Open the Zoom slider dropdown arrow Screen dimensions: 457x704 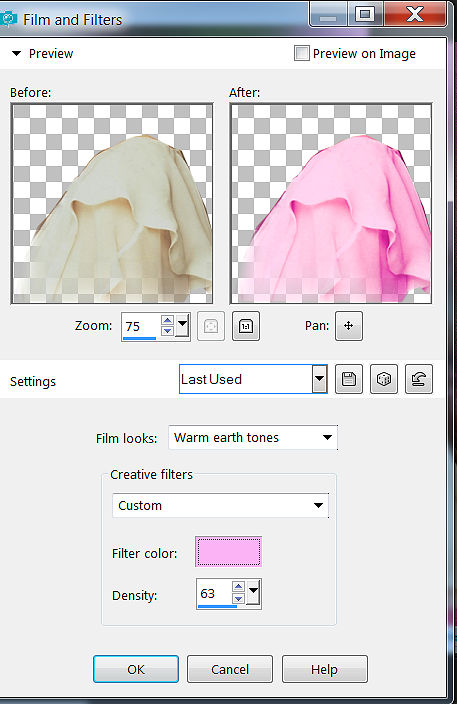[182, 326]
